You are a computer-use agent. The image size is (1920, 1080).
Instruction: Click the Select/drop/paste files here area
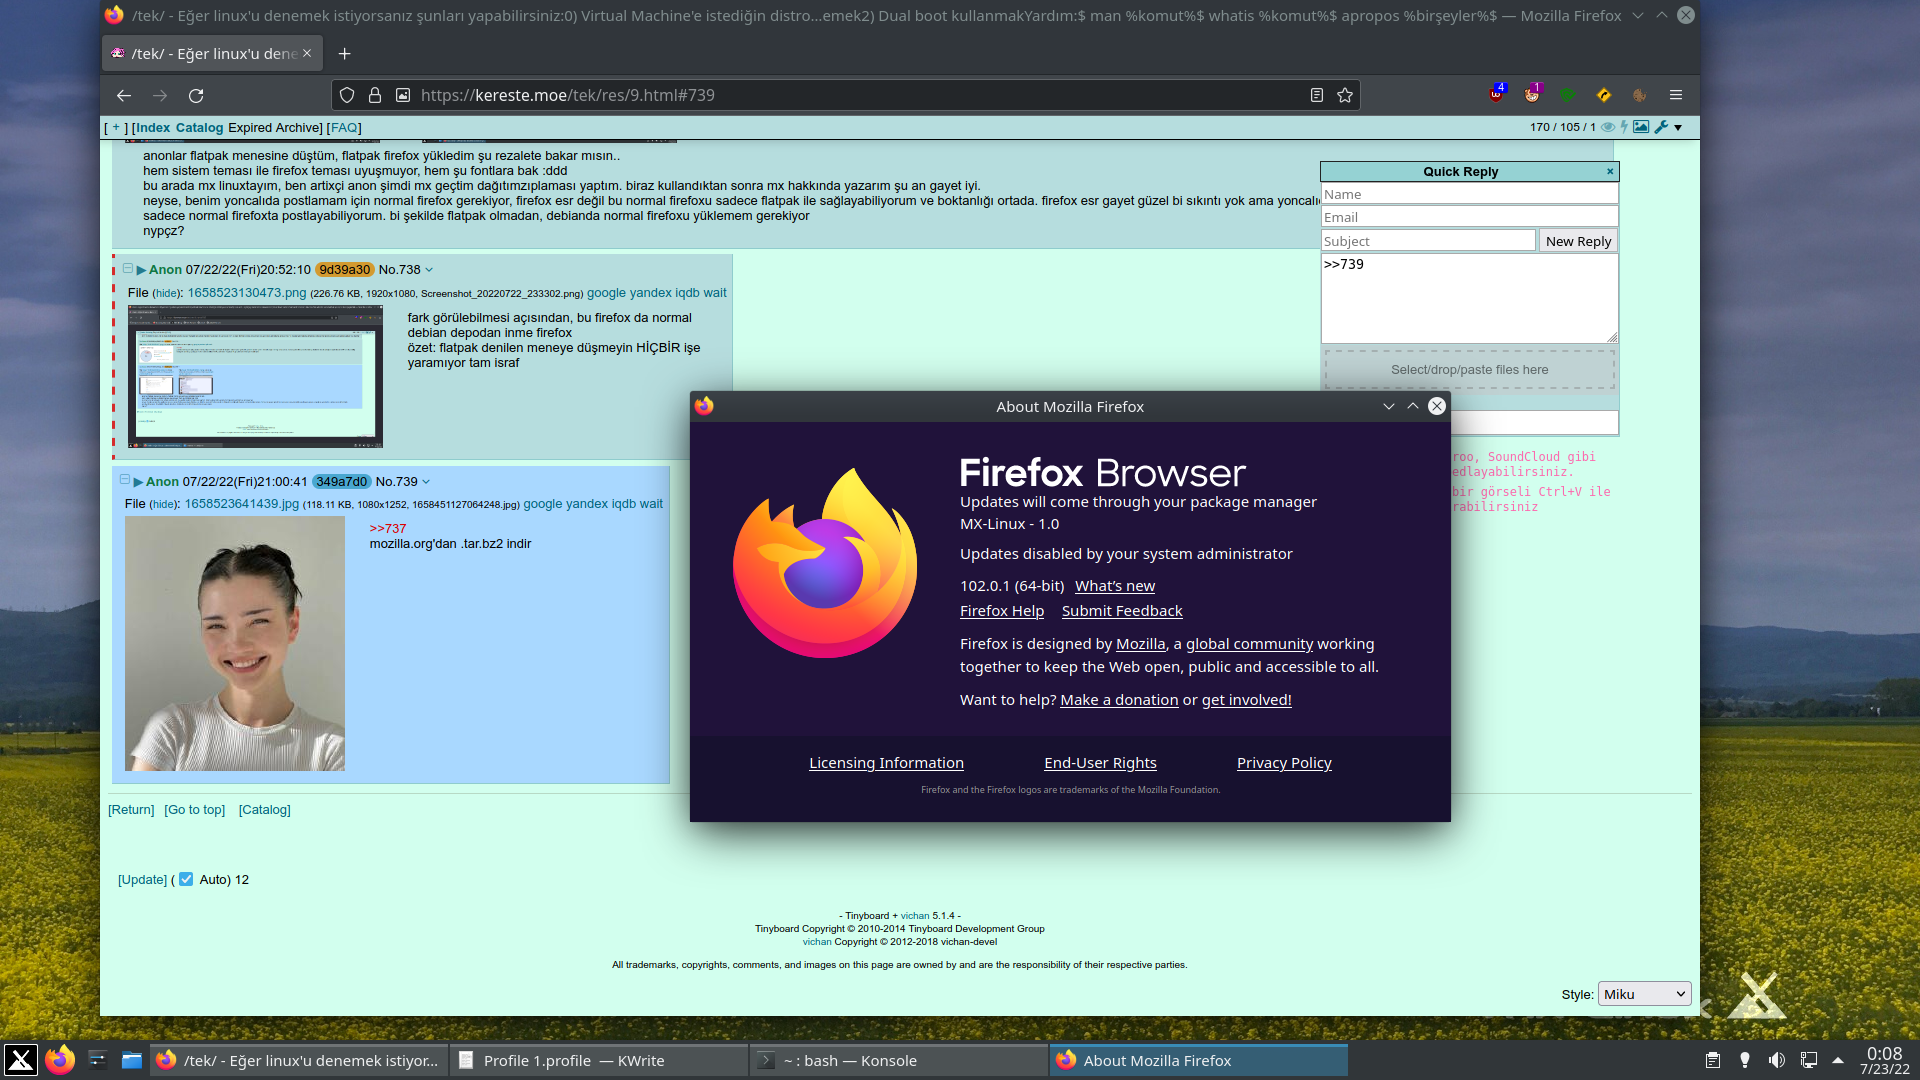point(1469,369)
